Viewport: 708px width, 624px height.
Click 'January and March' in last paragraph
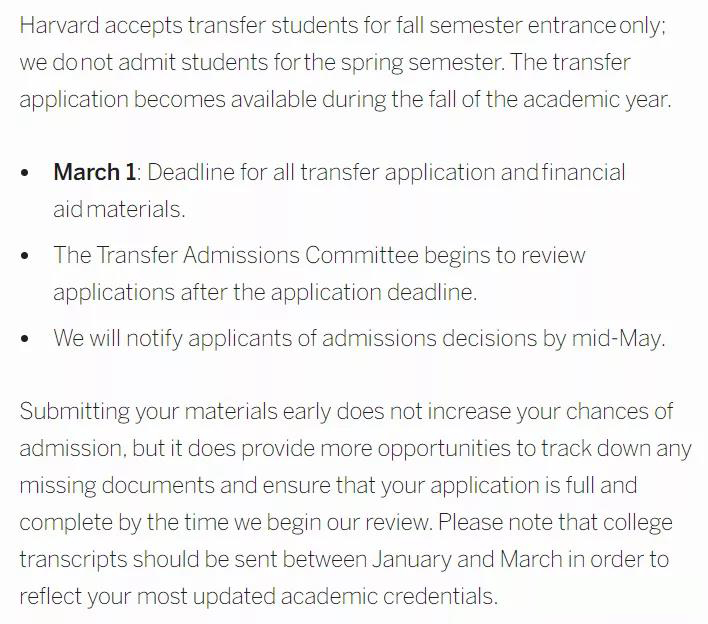coord(467,559)
